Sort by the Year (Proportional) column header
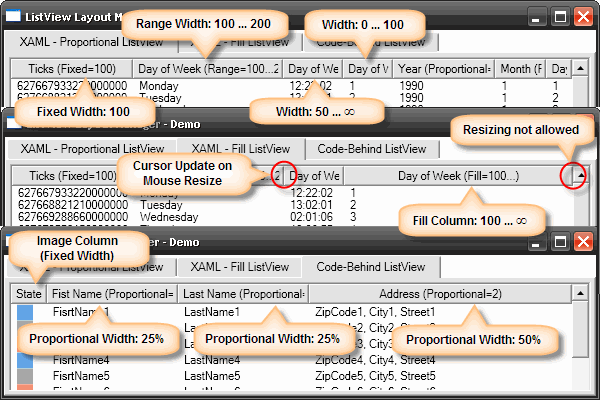The image size is (600, 400). (444, 68)
